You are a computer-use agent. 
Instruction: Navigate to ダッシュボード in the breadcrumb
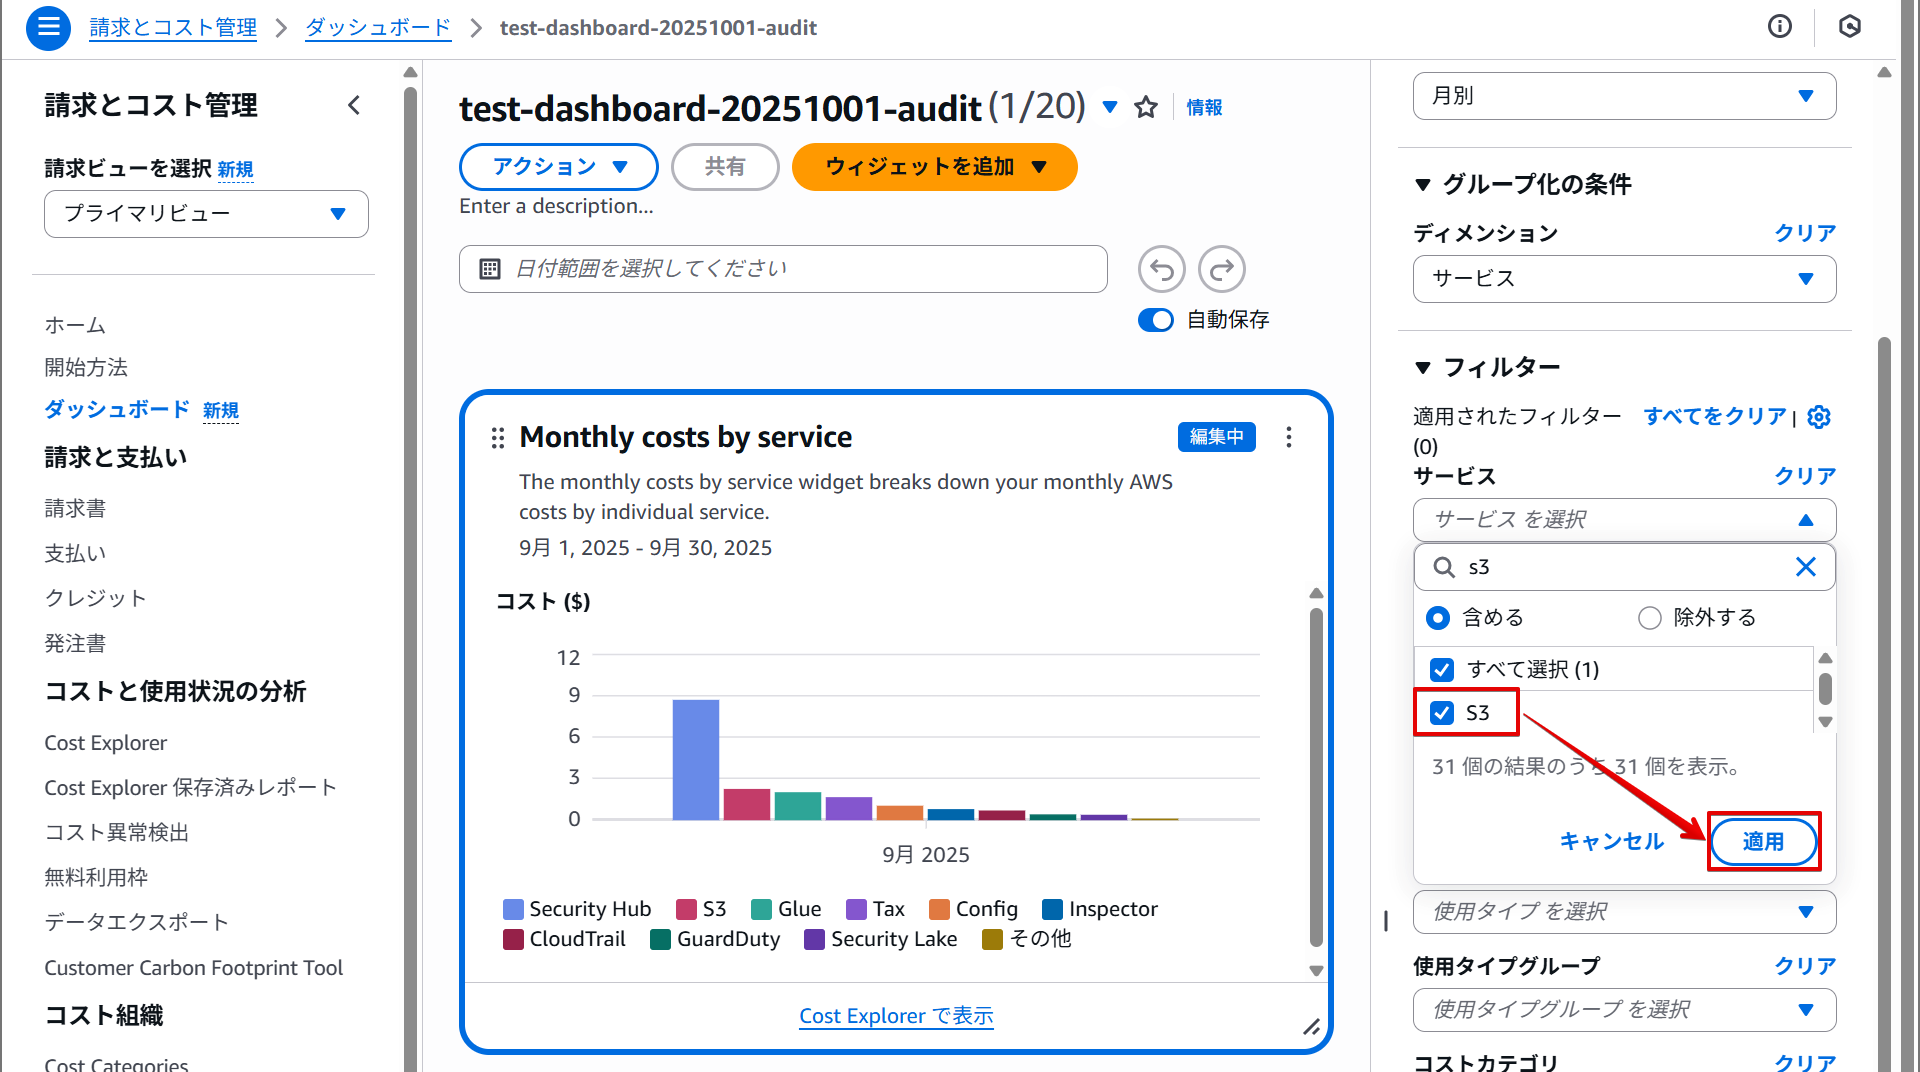click(377, 28)
